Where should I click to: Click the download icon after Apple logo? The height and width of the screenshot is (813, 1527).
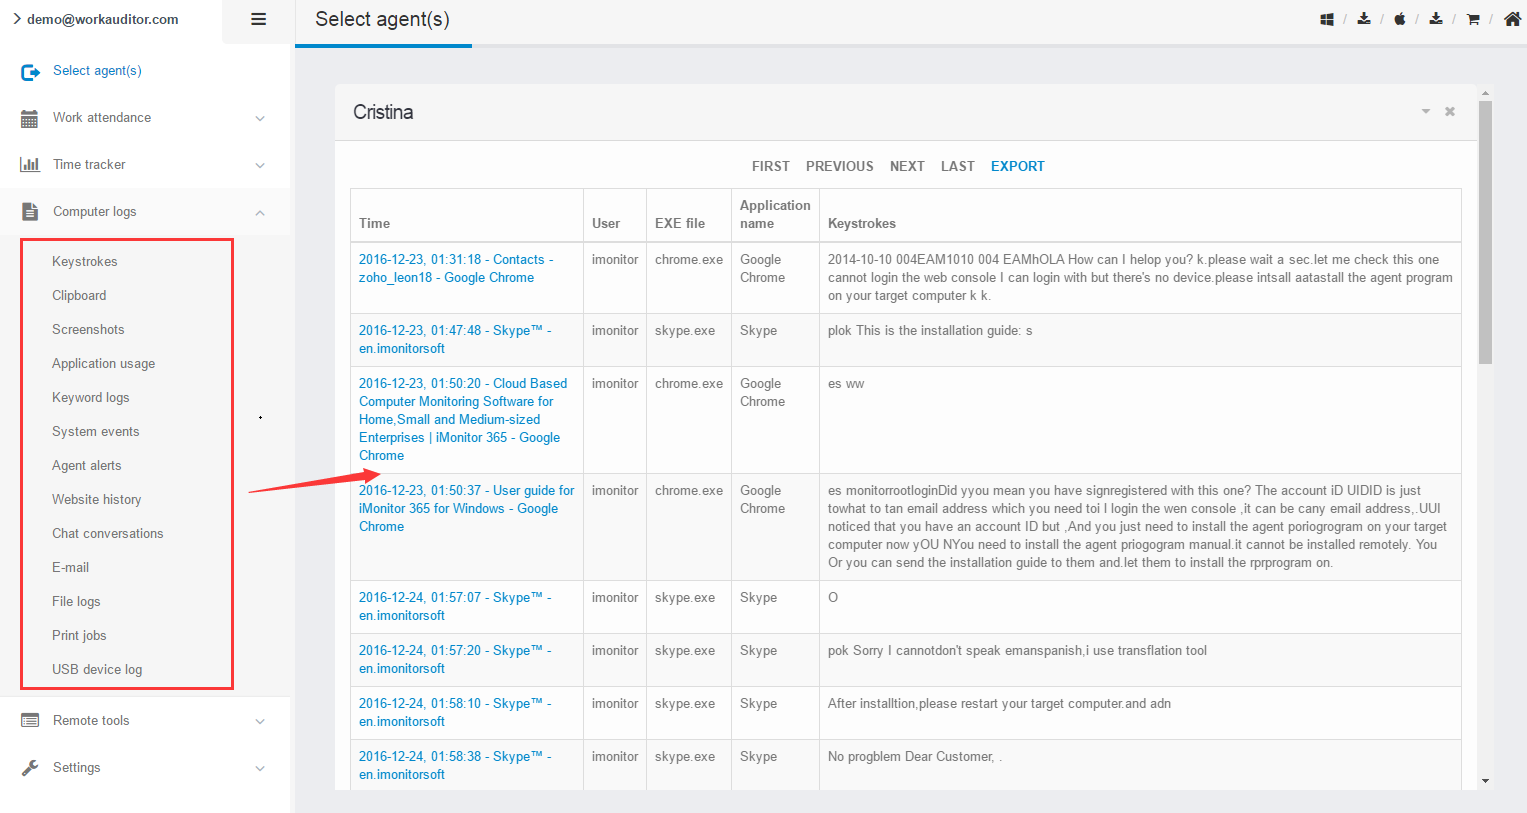pyautogui.click(x=1436, y=19)
